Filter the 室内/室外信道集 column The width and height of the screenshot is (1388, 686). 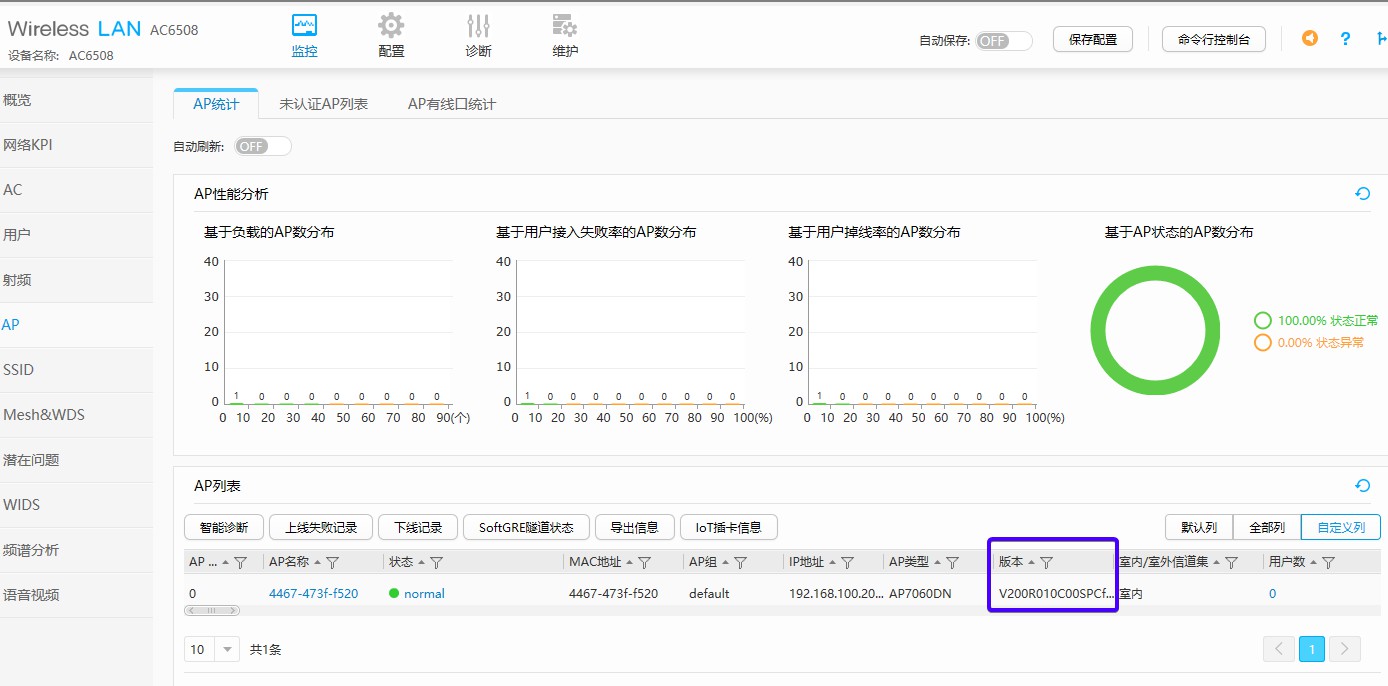pos(1232,563)
